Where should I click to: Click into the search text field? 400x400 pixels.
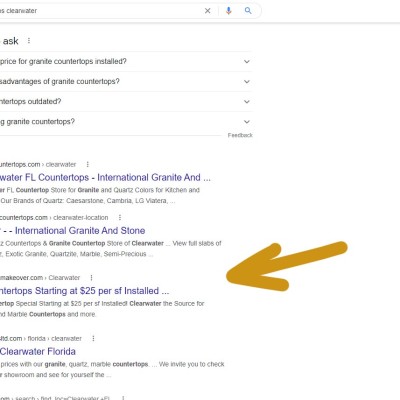pos(100,11)
